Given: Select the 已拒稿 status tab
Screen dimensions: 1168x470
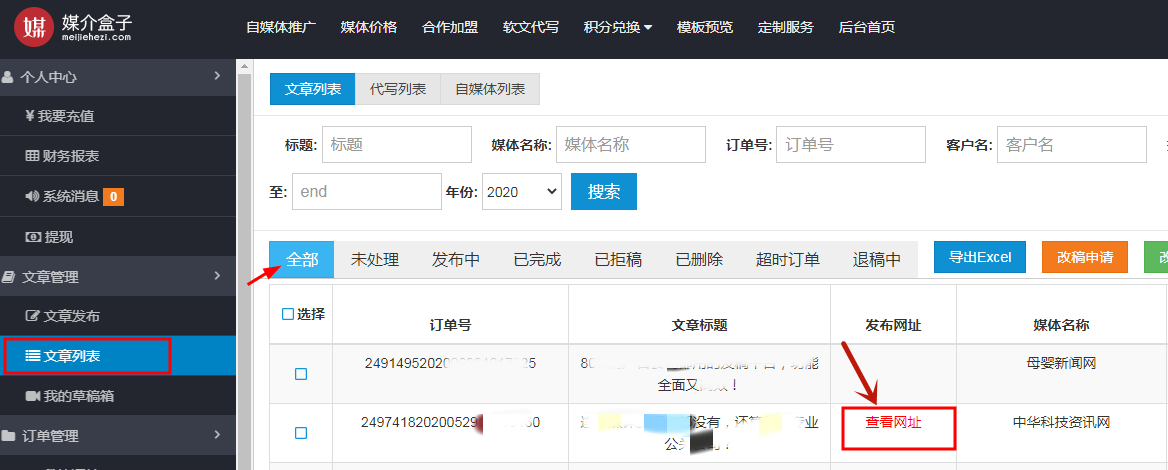Looking at the screenshot, I should click(x=618, y=259).
